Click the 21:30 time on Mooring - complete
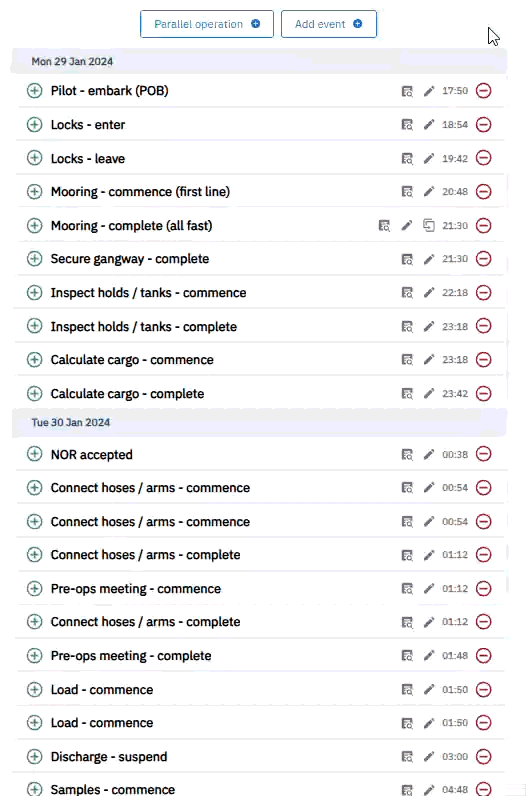 [x=455, y=225]
